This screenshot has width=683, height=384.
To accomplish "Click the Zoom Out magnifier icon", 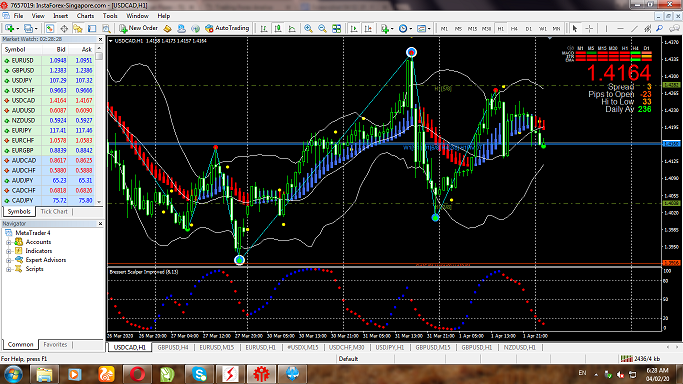I will click(322, 28).
